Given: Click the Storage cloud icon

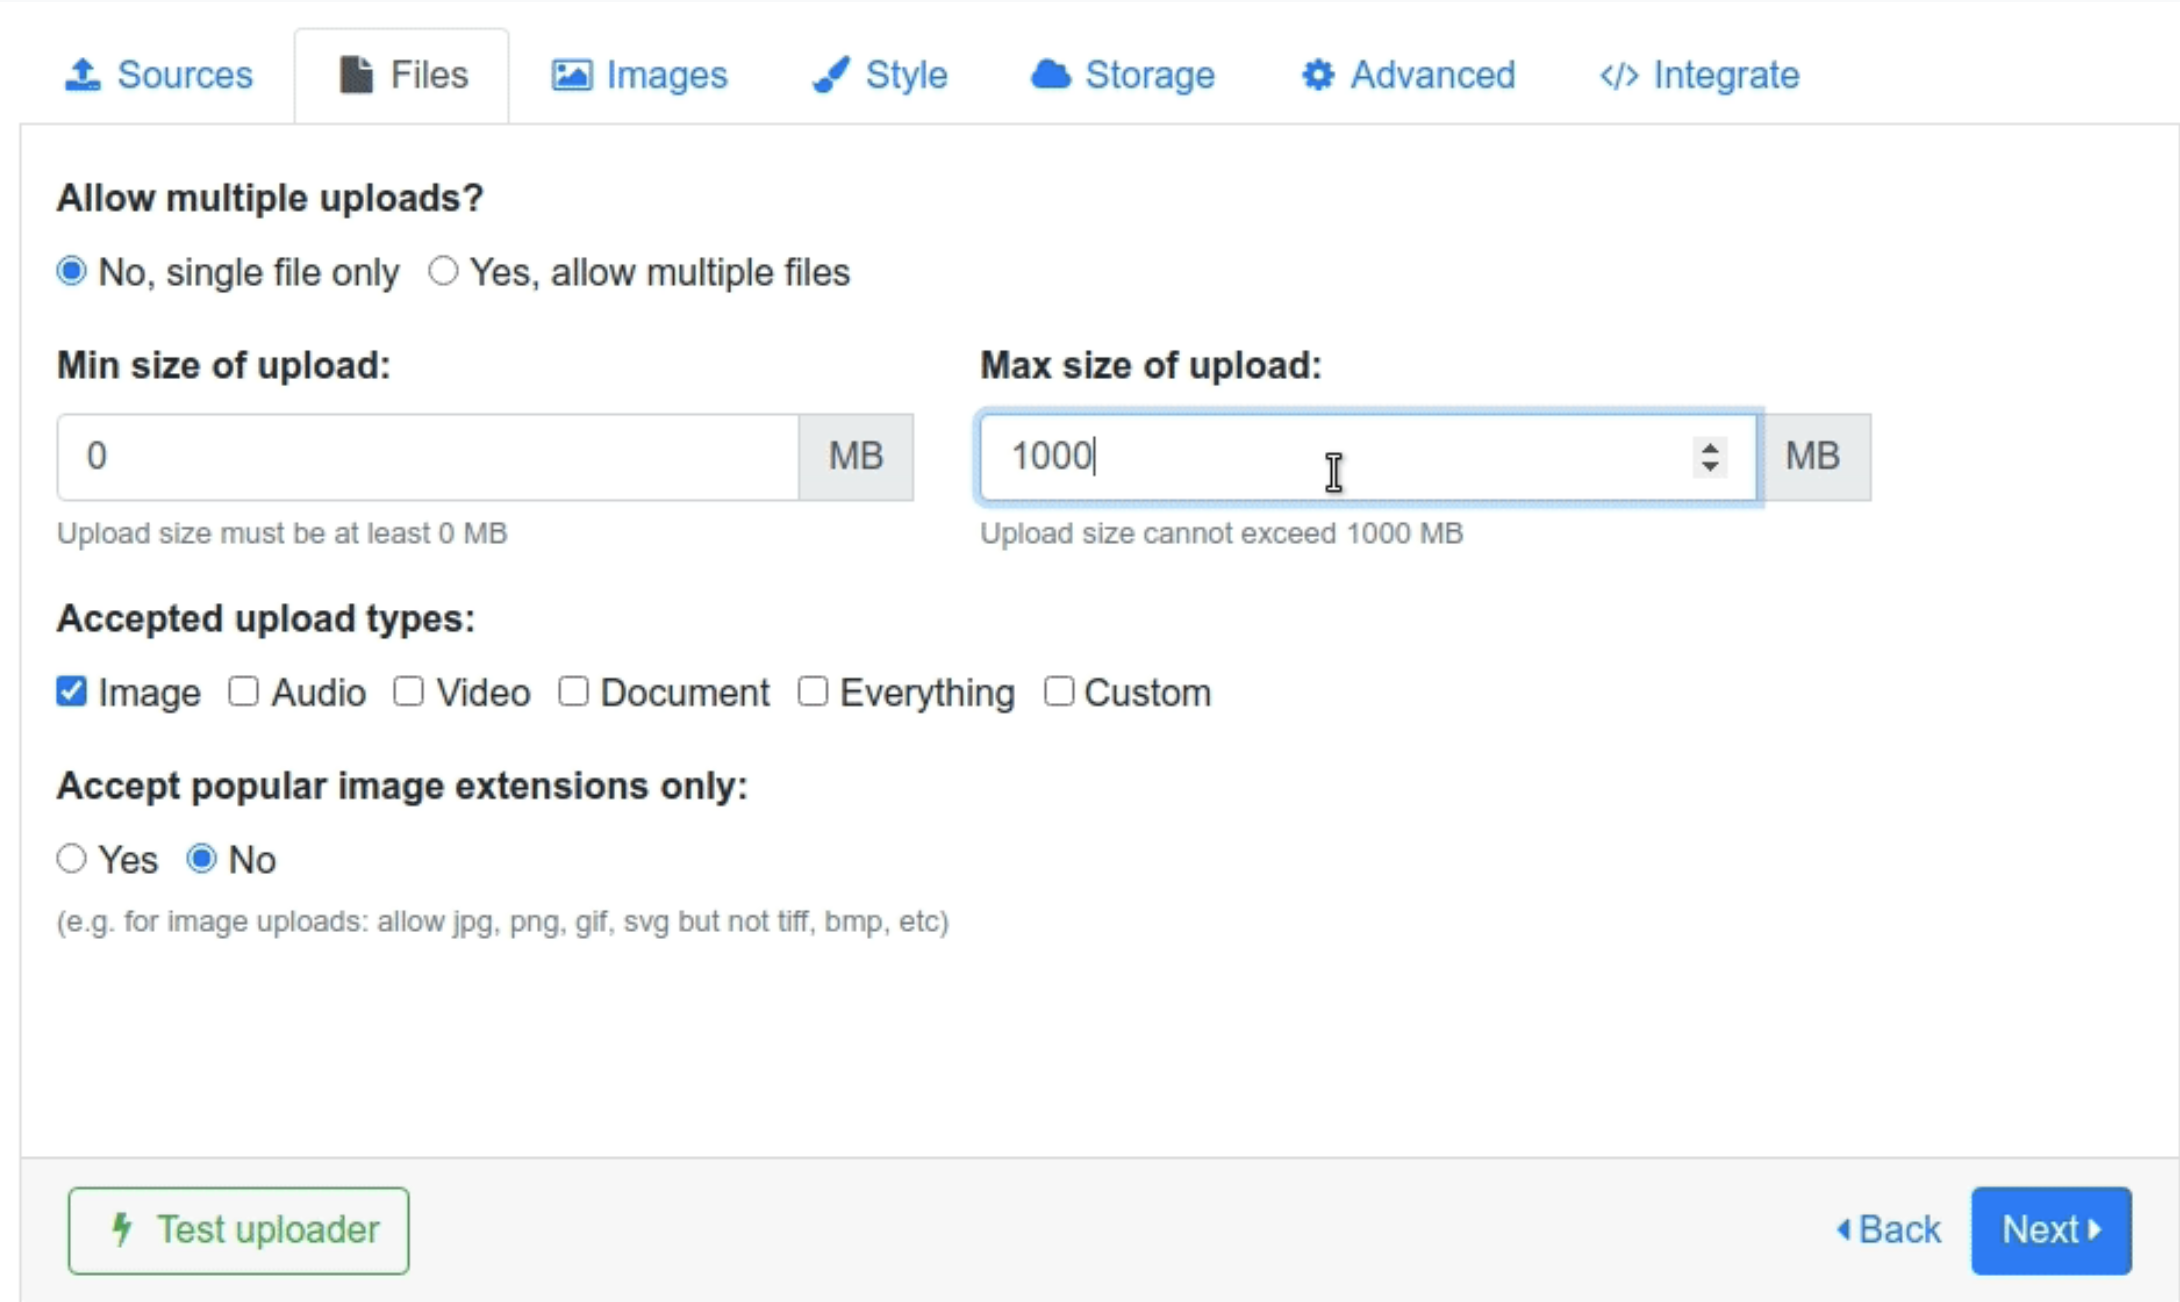Looking at the screenshot, I should point(1050,75).
